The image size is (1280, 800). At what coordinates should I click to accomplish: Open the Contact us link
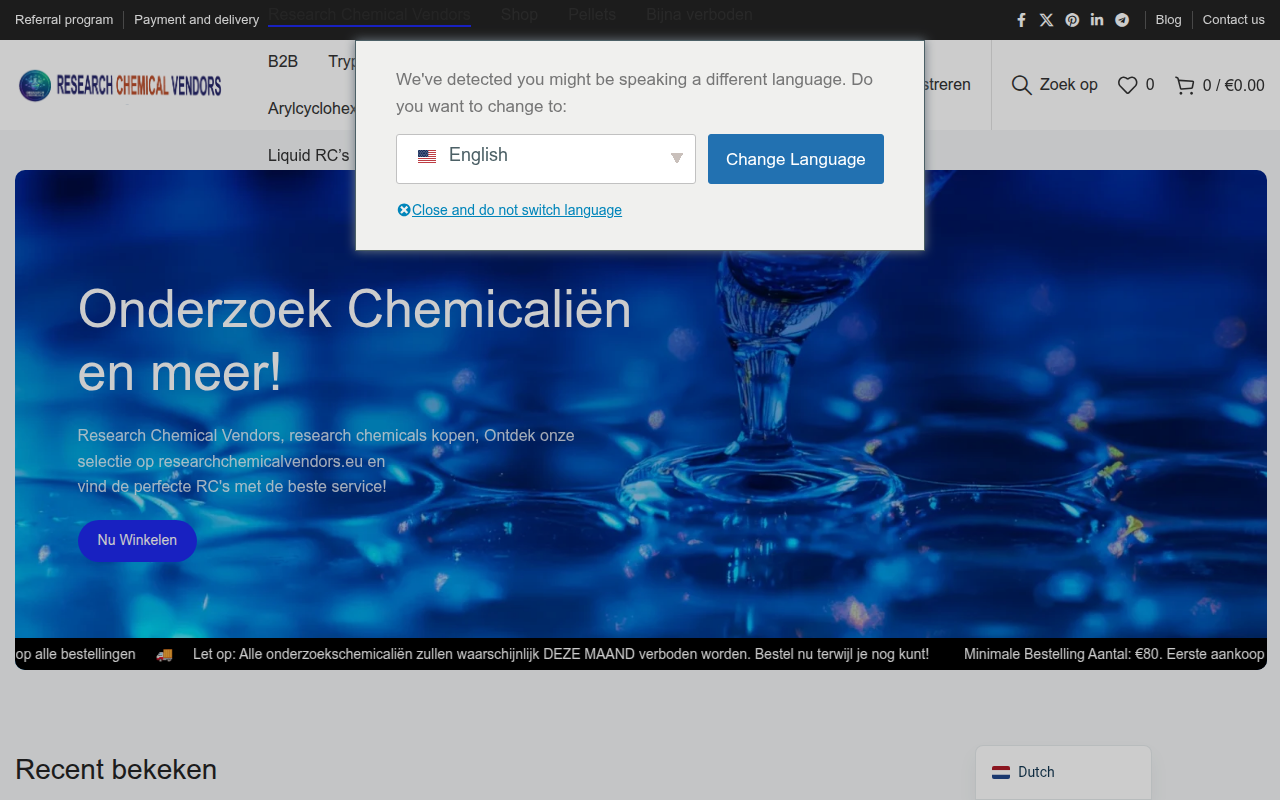[x=1233, y=20]
